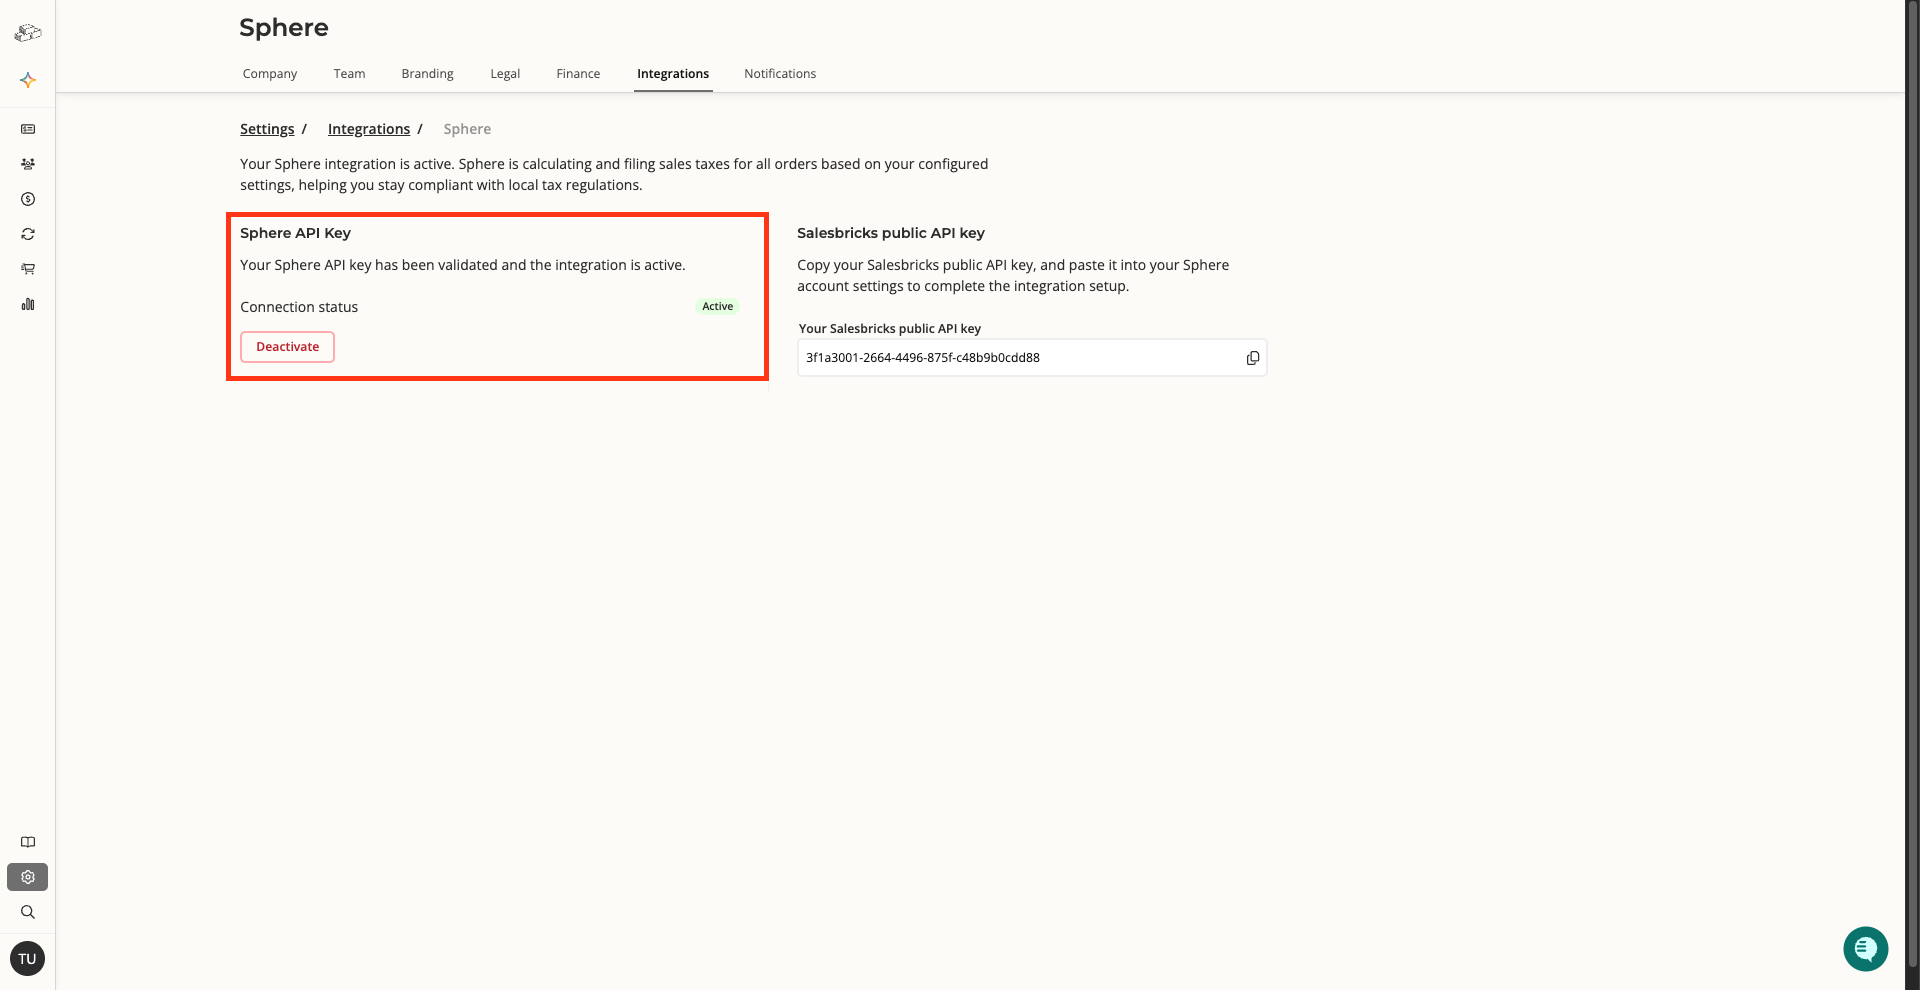Go to Settings breadcrumb link
This screenshot has width=1920, height=990.
tap(267, 129)
